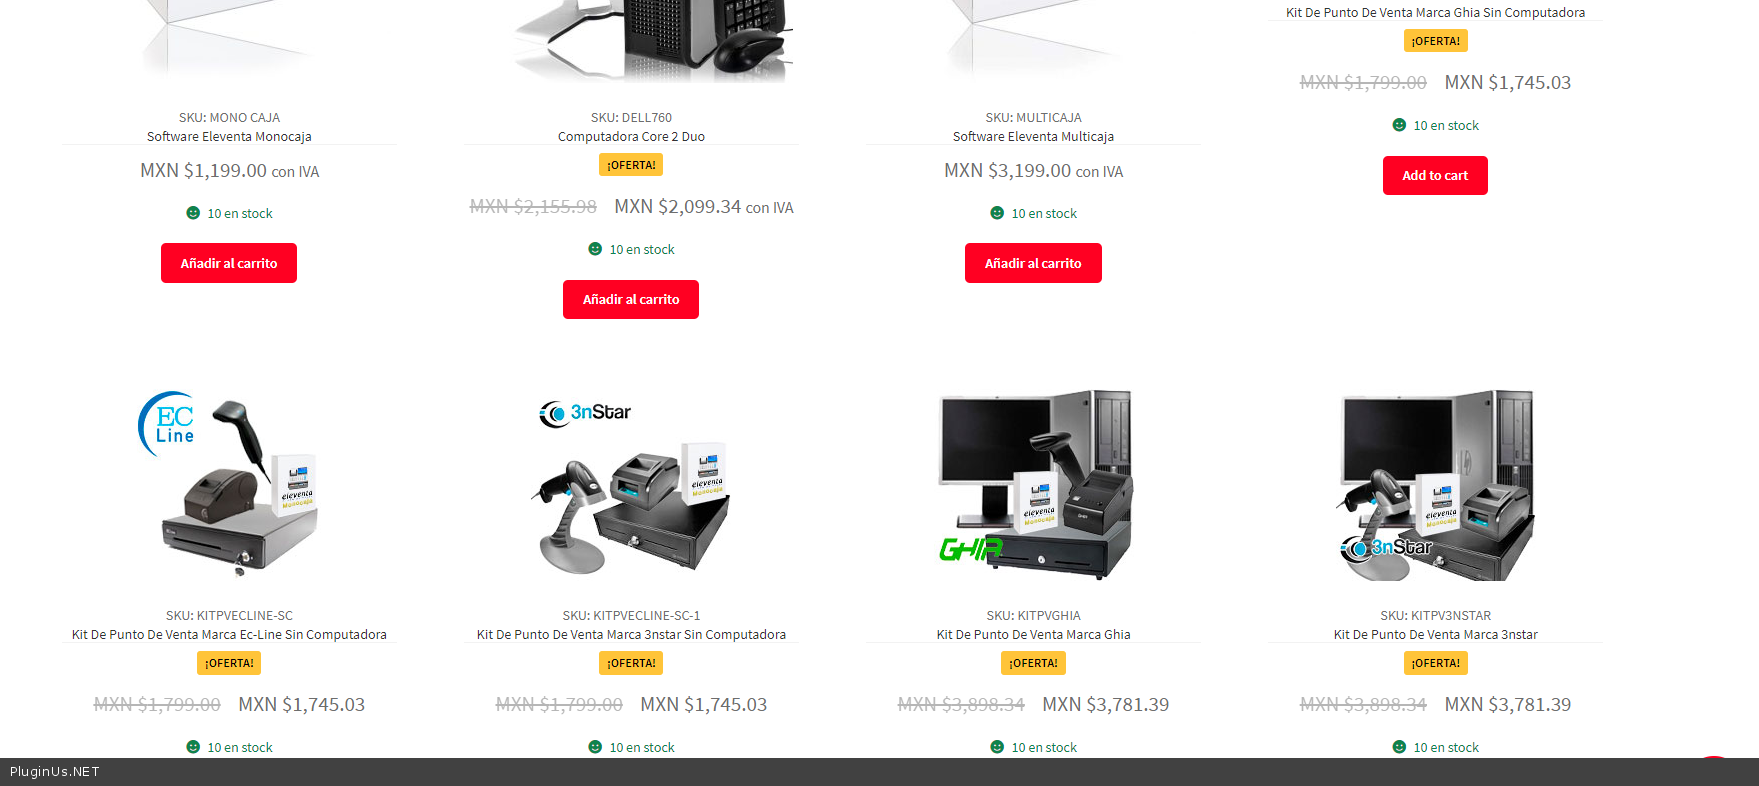Open the 3nStar kit without computer image

tap(631, 485)
